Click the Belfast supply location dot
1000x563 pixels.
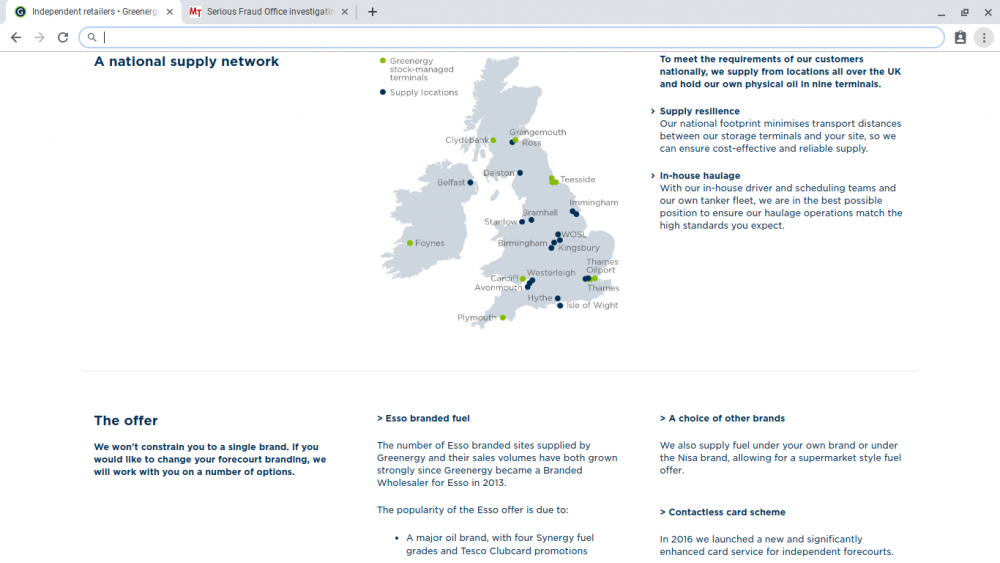[471, 182]
